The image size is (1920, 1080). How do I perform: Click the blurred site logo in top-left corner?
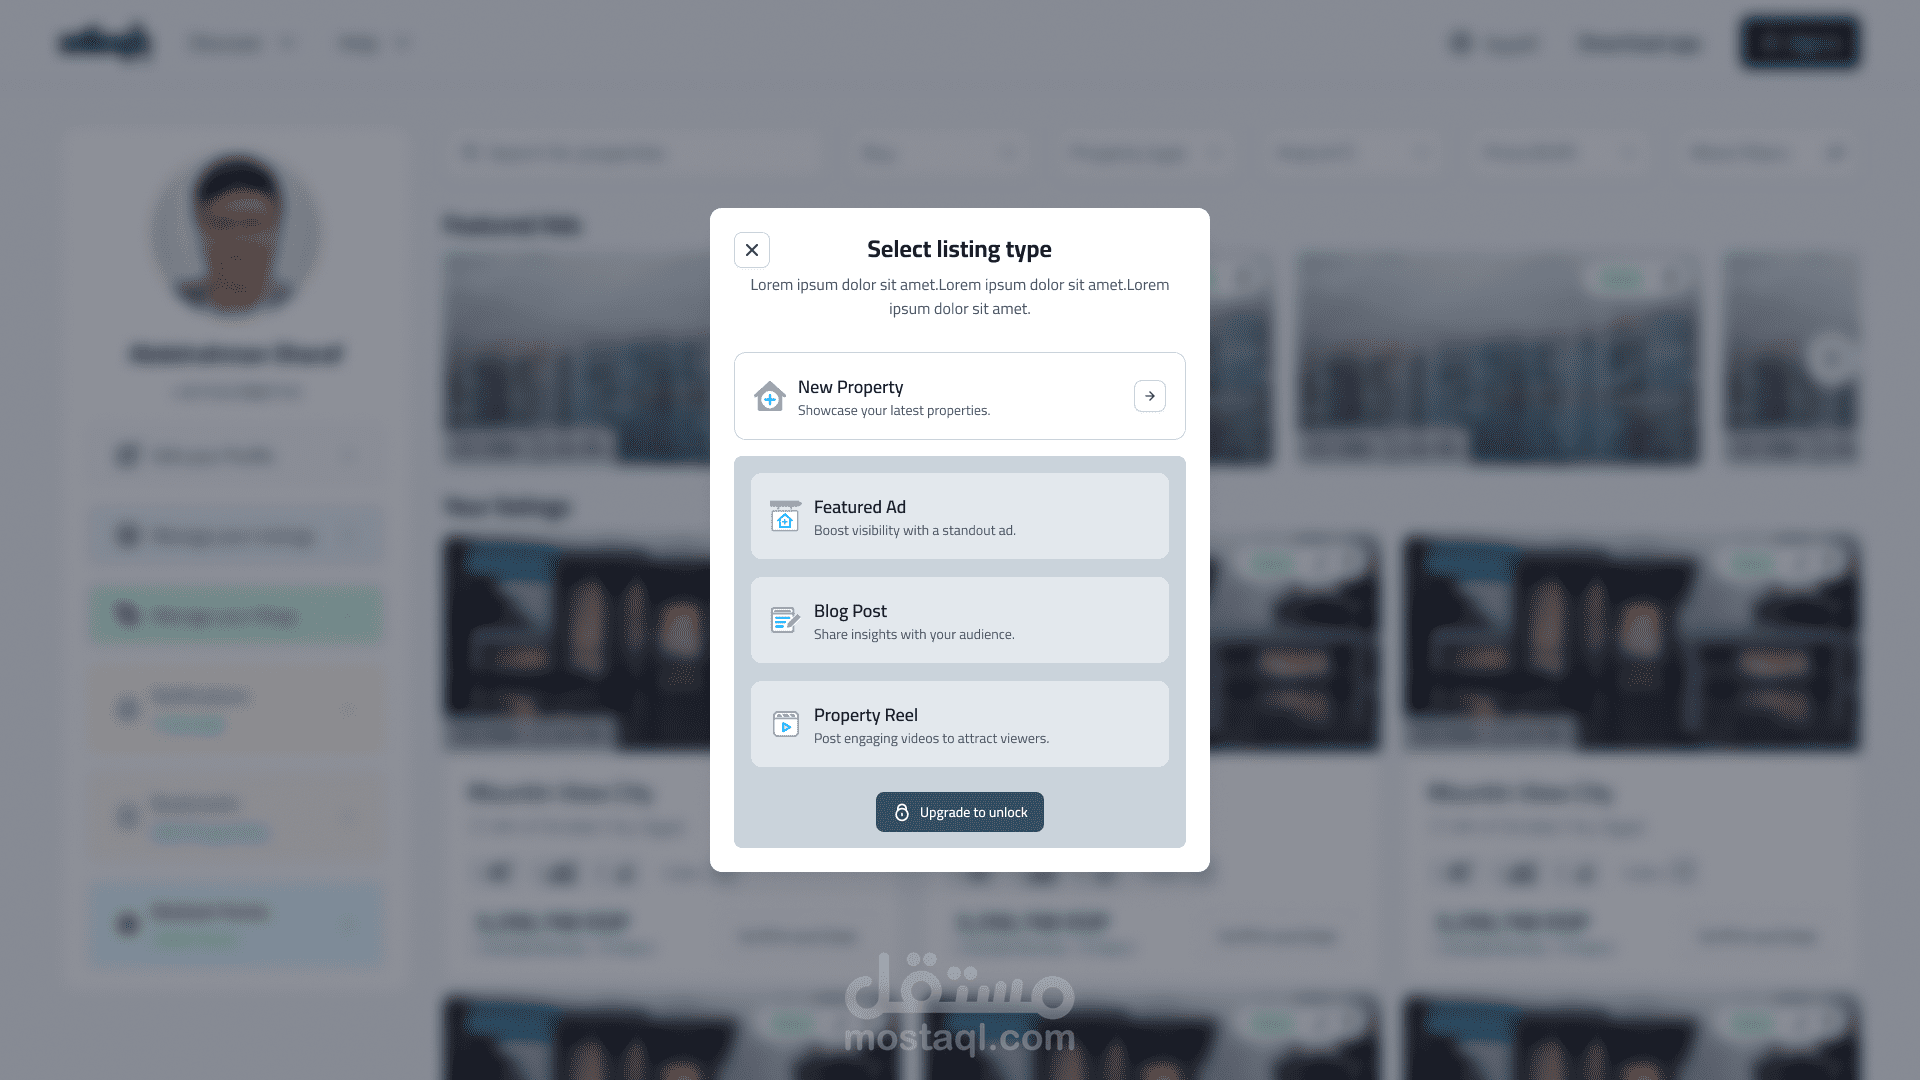point(105,43)
